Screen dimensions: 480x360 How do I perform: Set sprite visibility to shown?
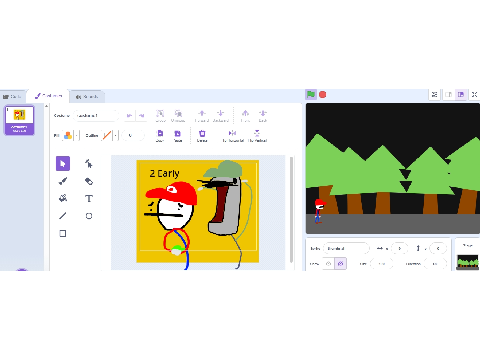328,264
